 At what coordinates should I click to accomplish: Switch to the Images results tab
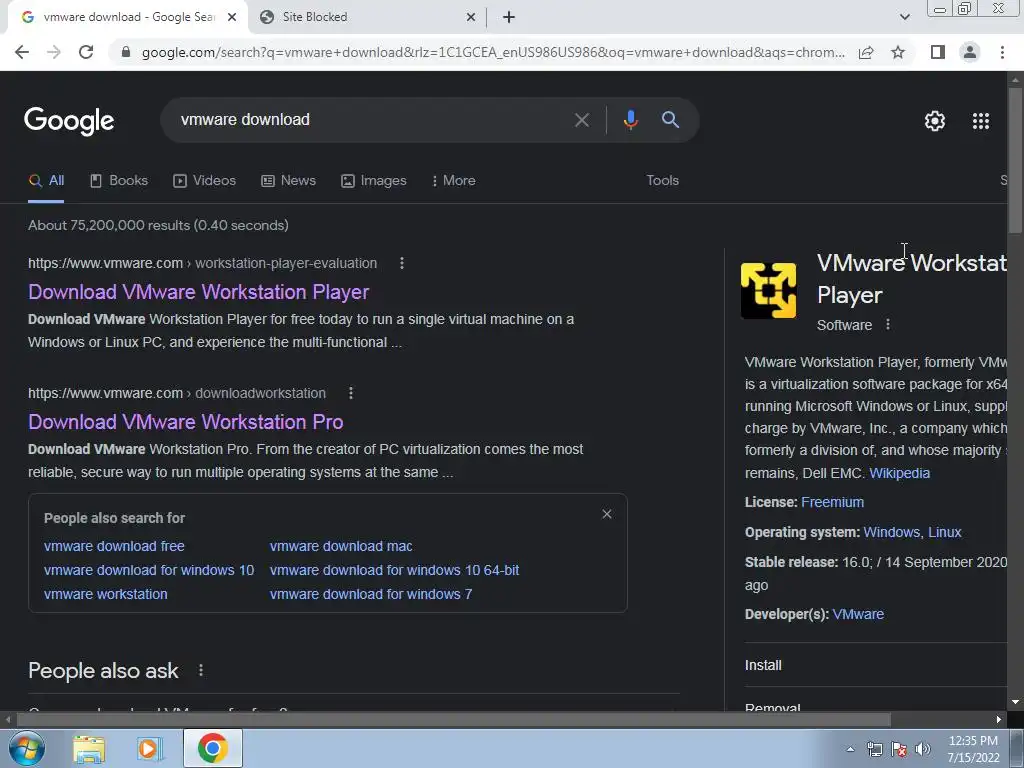(x=374, y=180)
